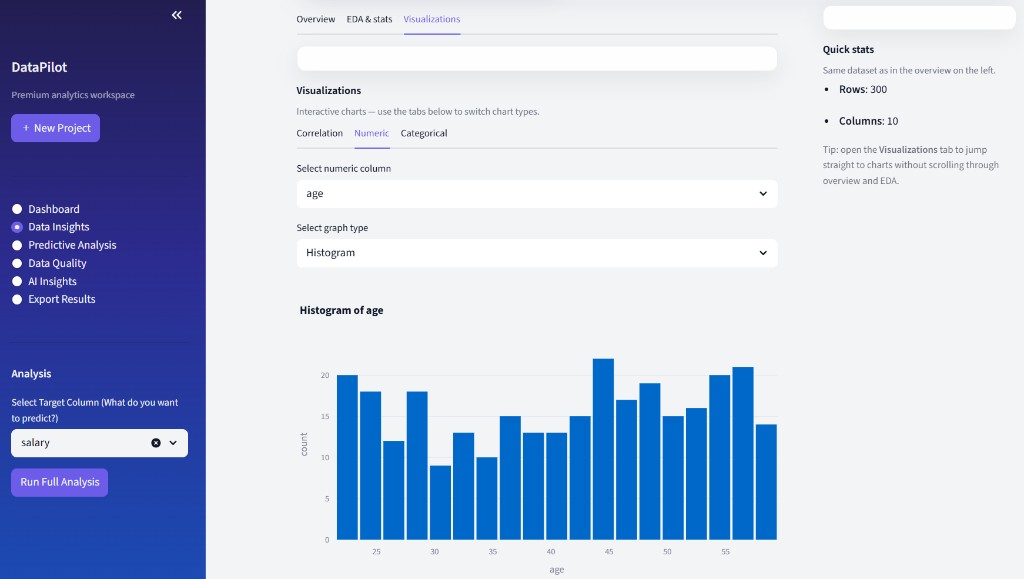Screen dimensions: 1024x579
Task: Open the Categorical chart tab
Action: click(x=424, y=133)
